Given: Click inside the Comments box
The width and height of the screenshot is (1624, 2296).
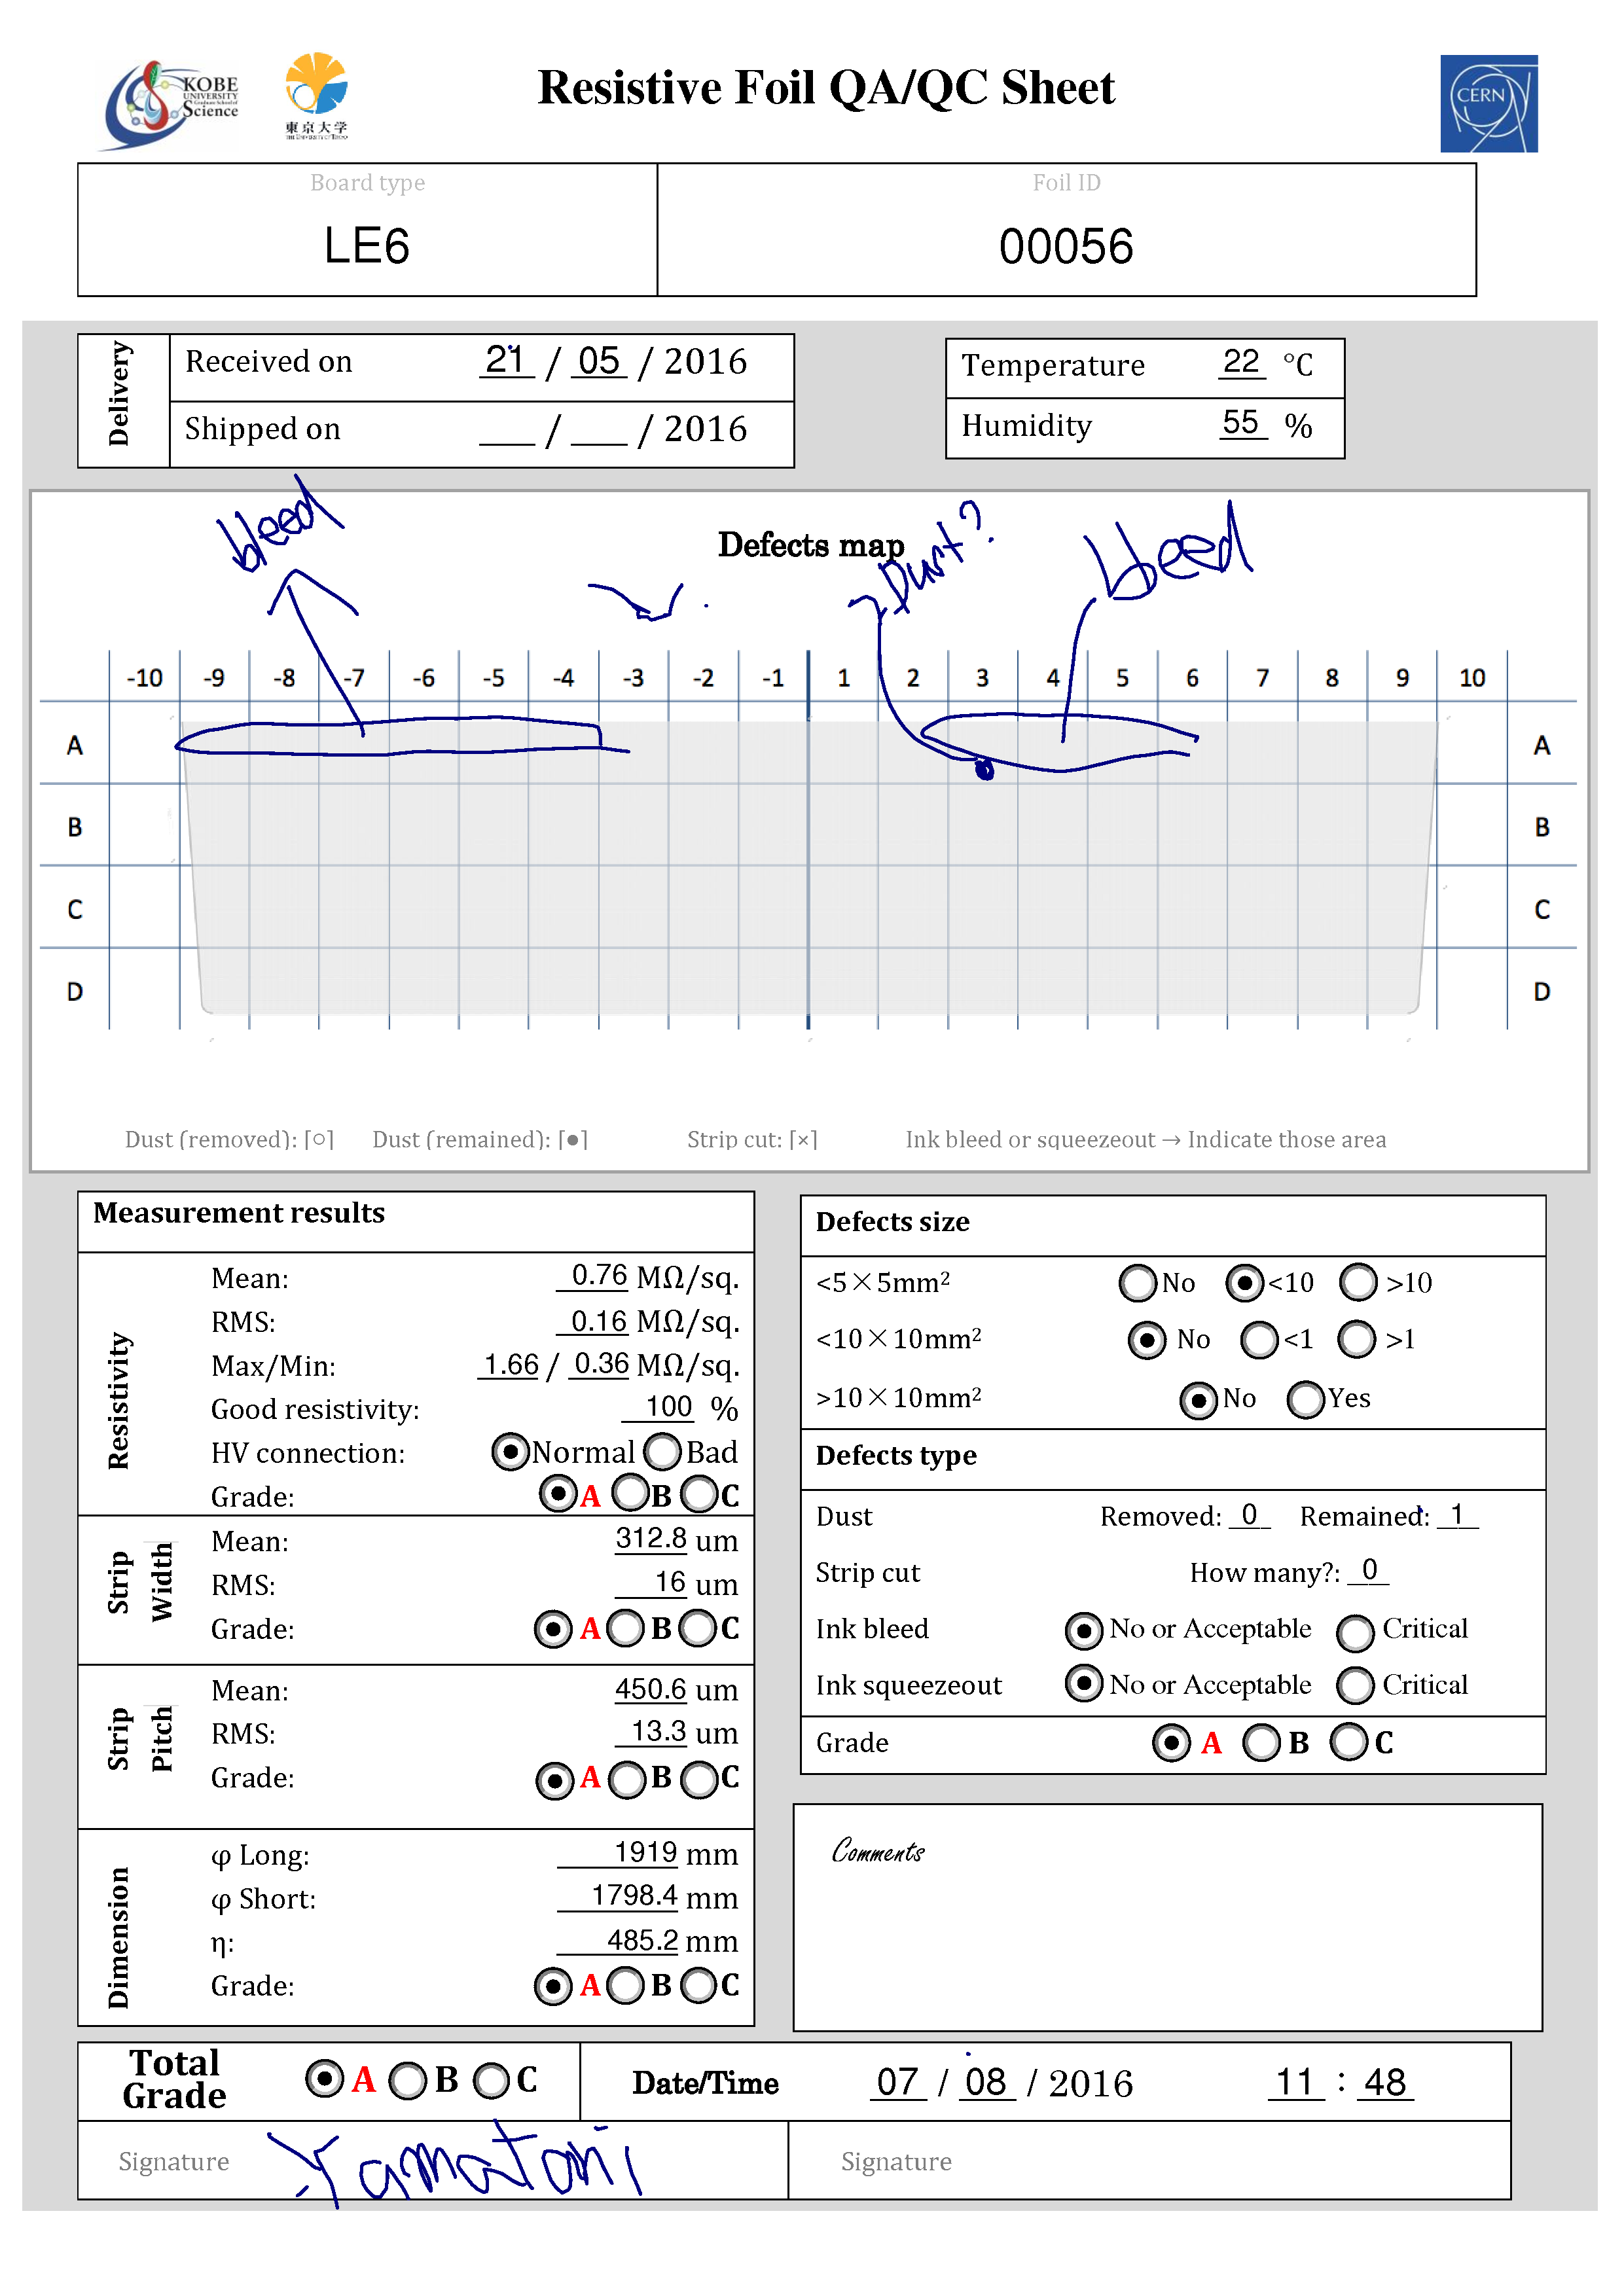Looking at the screenshot, I should point(1168,1917).
